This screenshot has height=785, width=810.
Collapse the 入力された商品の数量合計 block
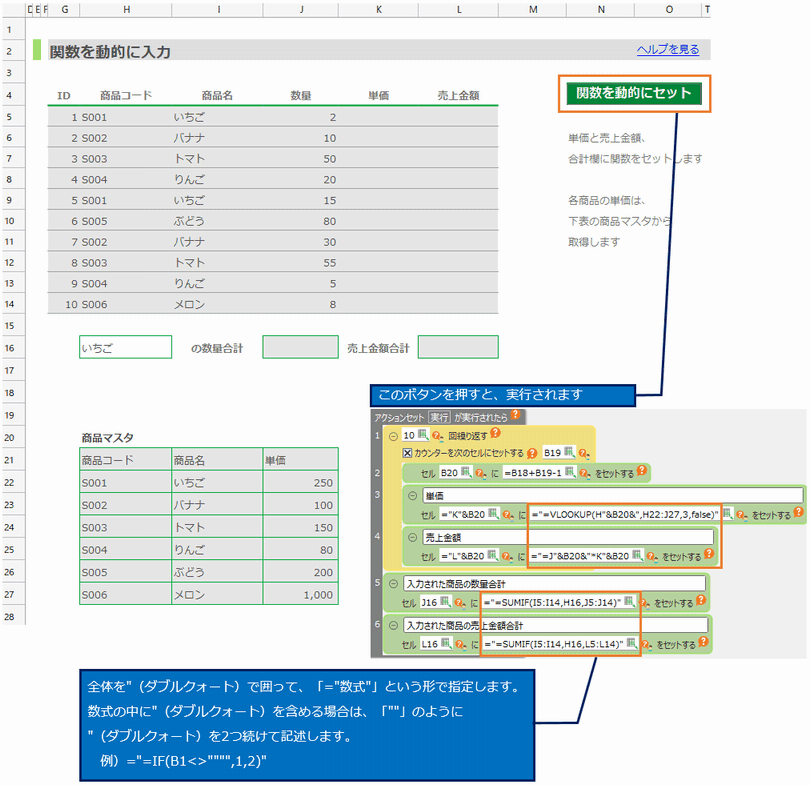click(x=393, y=583)
